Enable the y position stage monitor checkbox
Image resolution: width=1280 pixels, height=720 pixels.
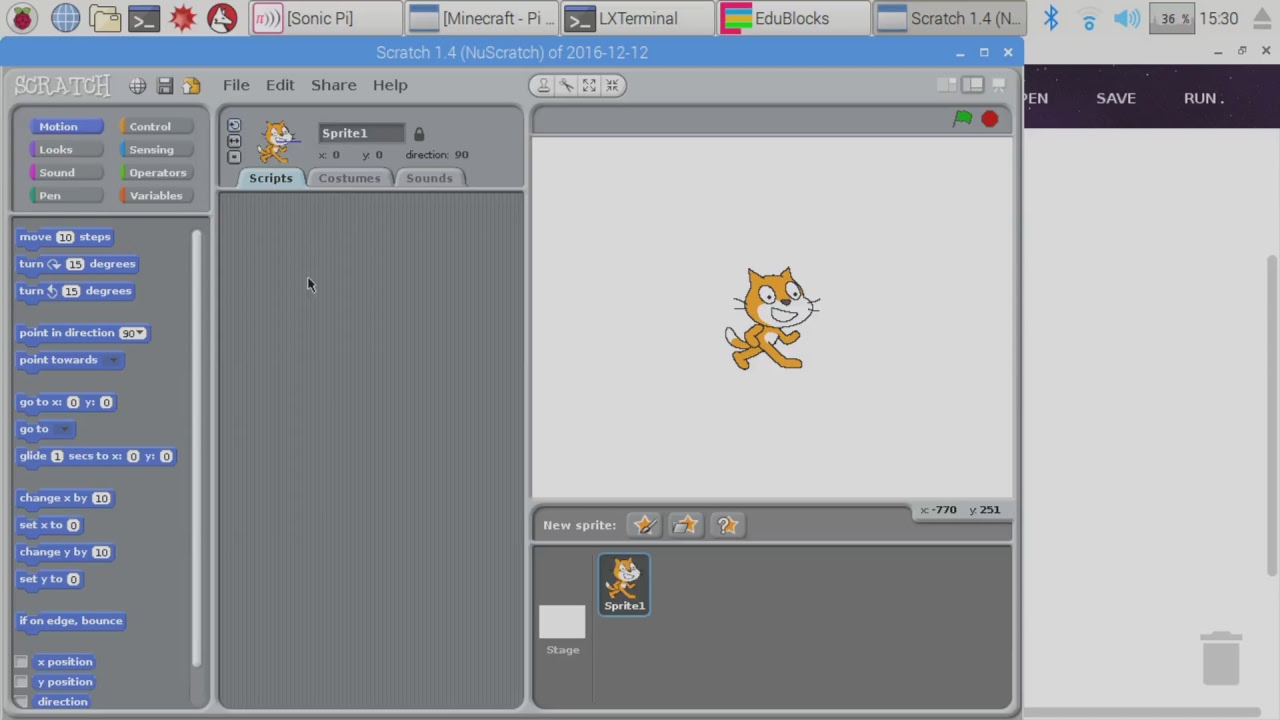(21, 682)
